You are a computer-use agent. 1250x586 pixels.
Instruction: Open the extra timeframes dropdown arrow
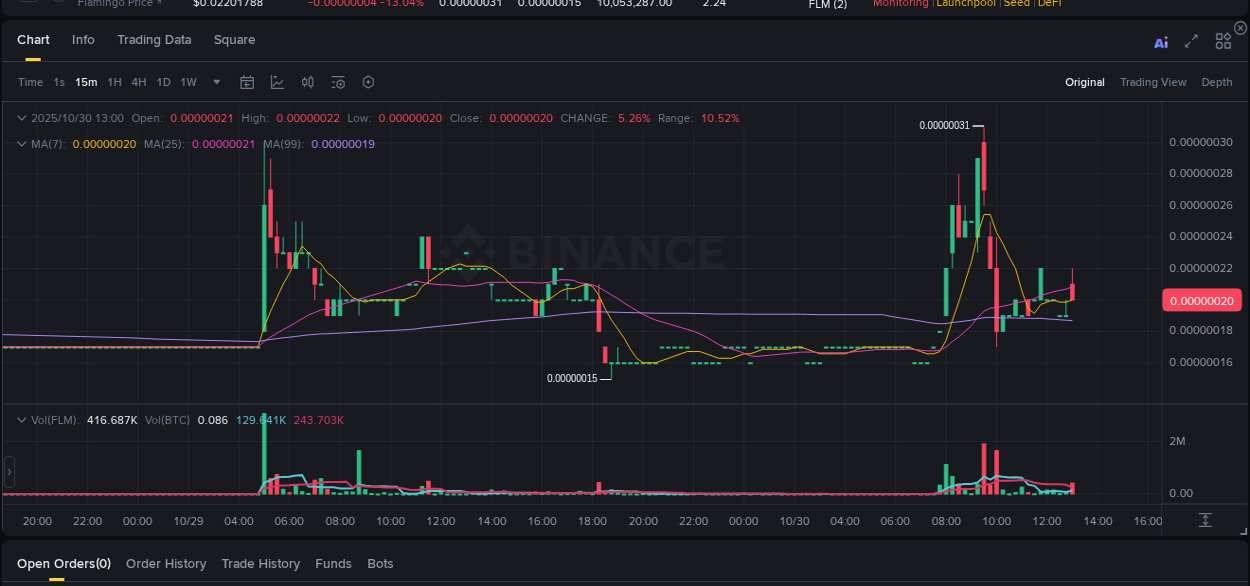click(x=216, y=84)
